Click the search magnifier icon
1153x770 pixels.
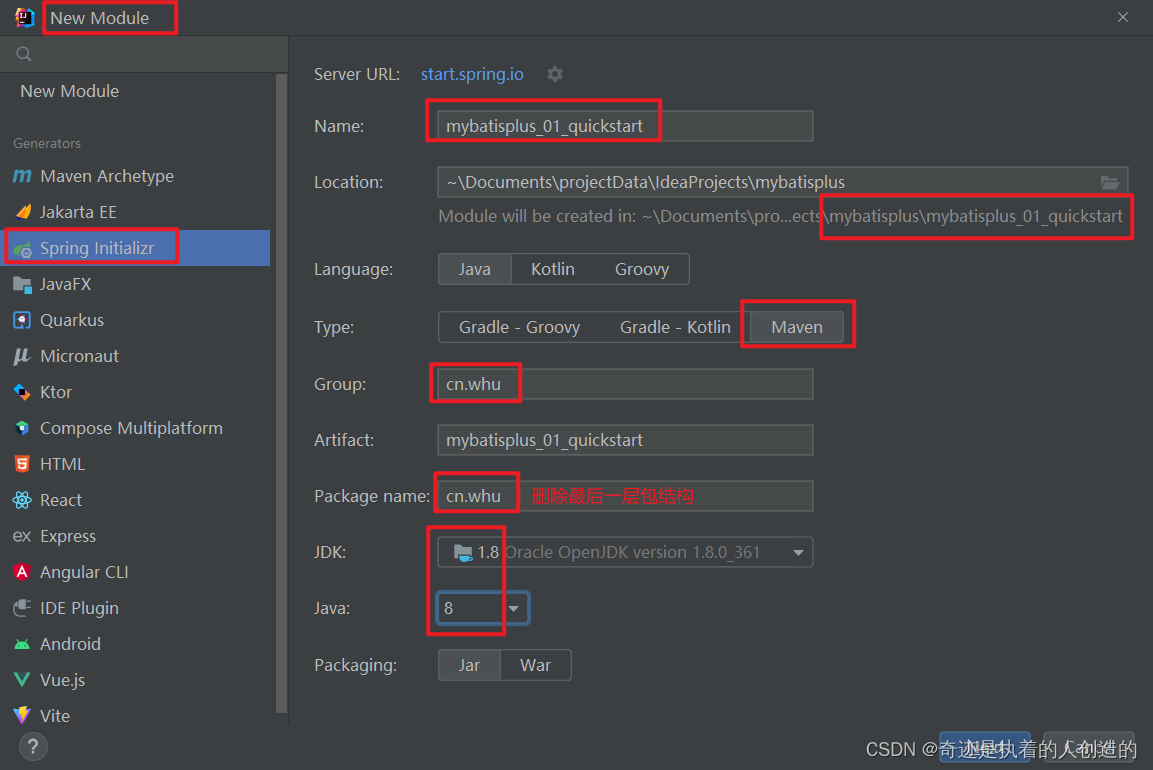[24, 54]
